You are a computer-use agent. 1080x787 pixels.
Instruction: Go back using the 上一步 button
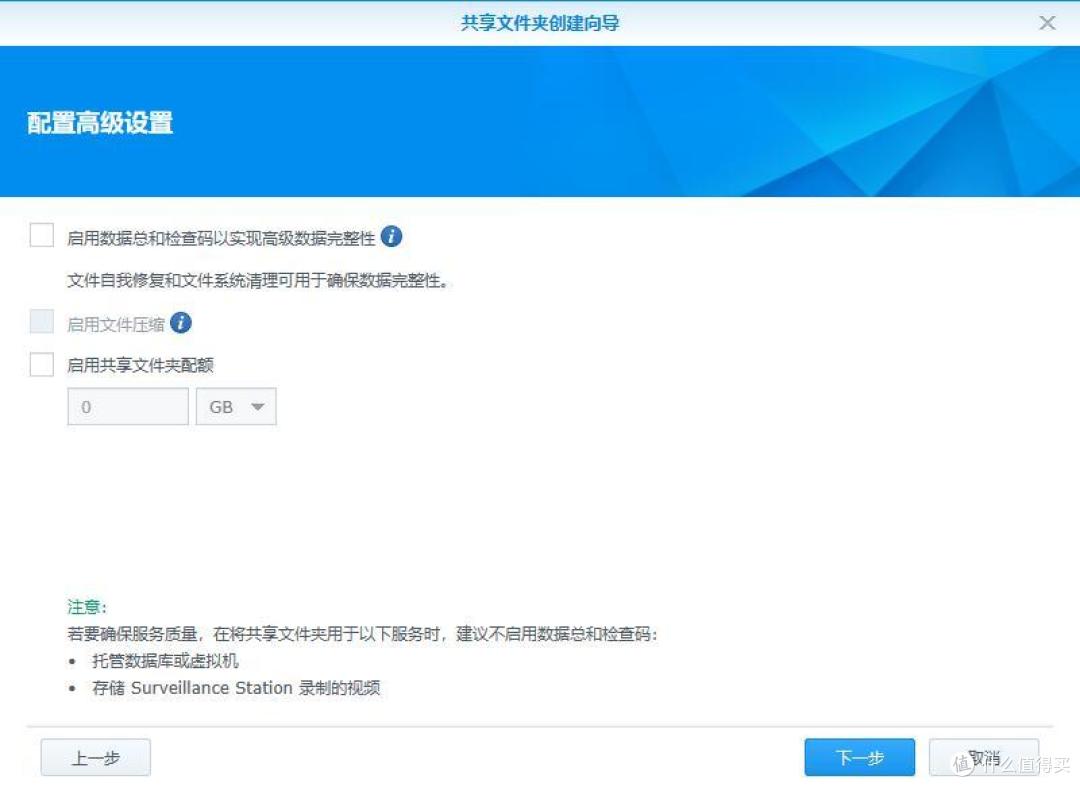(x=95, y=757)
